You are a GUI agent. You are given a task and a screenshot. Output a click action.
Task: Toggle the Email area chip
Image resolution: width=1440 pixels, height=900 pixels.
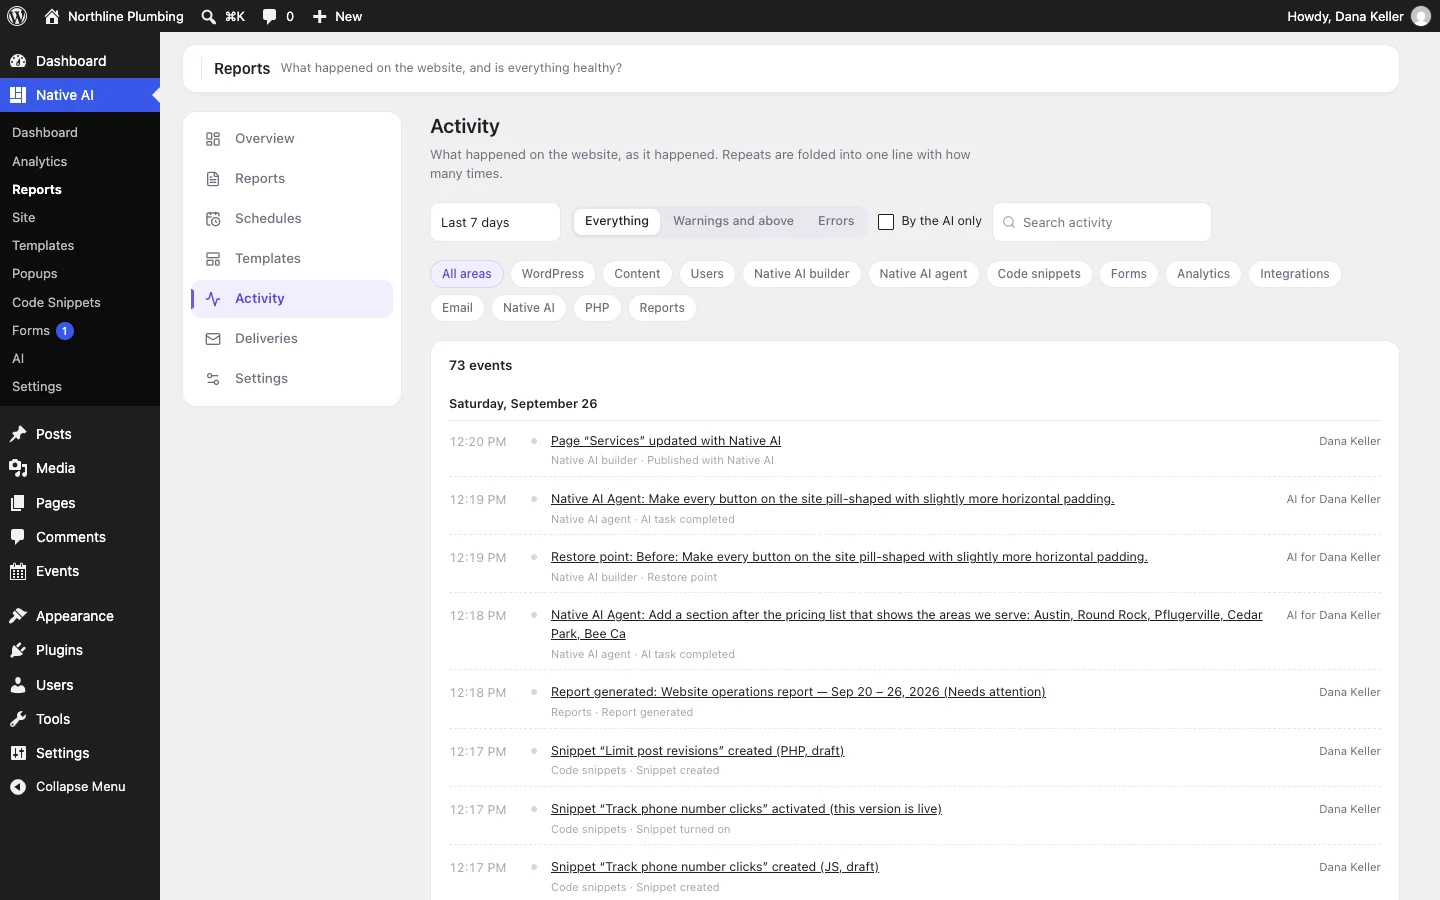point(457,308)
